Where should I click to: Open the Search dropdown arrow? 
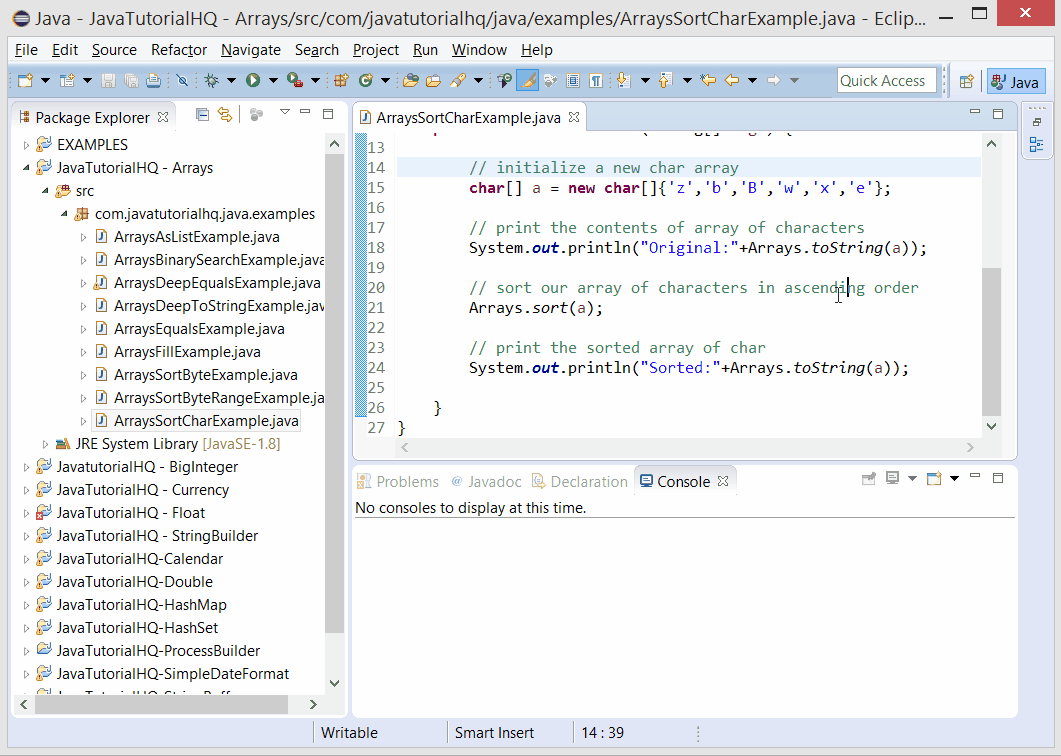[478, 81]
